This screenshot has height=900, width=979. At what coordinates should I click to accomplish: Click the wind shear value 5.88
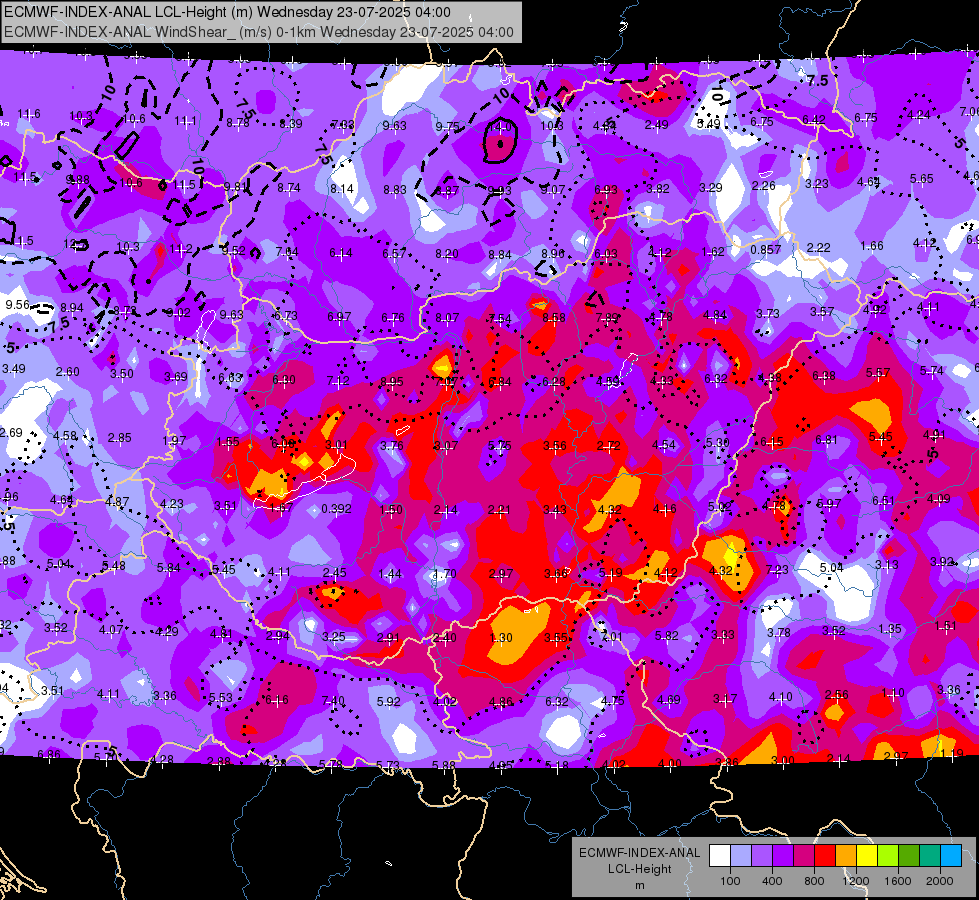coord(443,765)
